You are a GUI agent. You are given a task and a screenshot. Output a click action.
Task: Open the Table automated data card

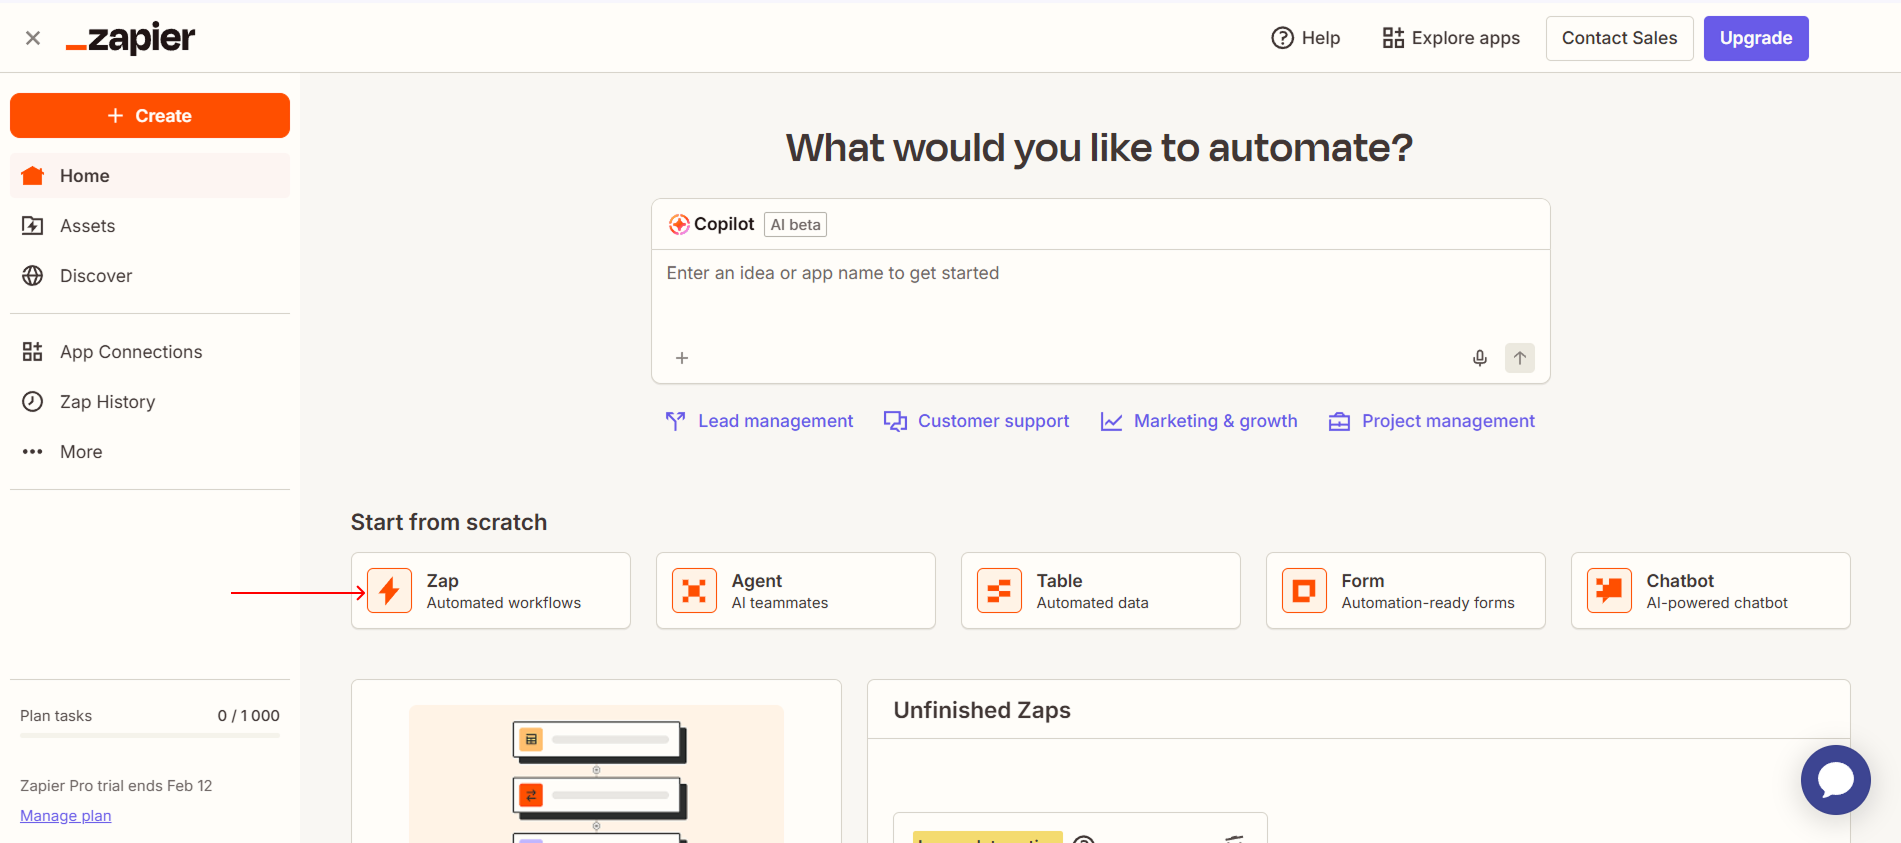[1100, 591]
